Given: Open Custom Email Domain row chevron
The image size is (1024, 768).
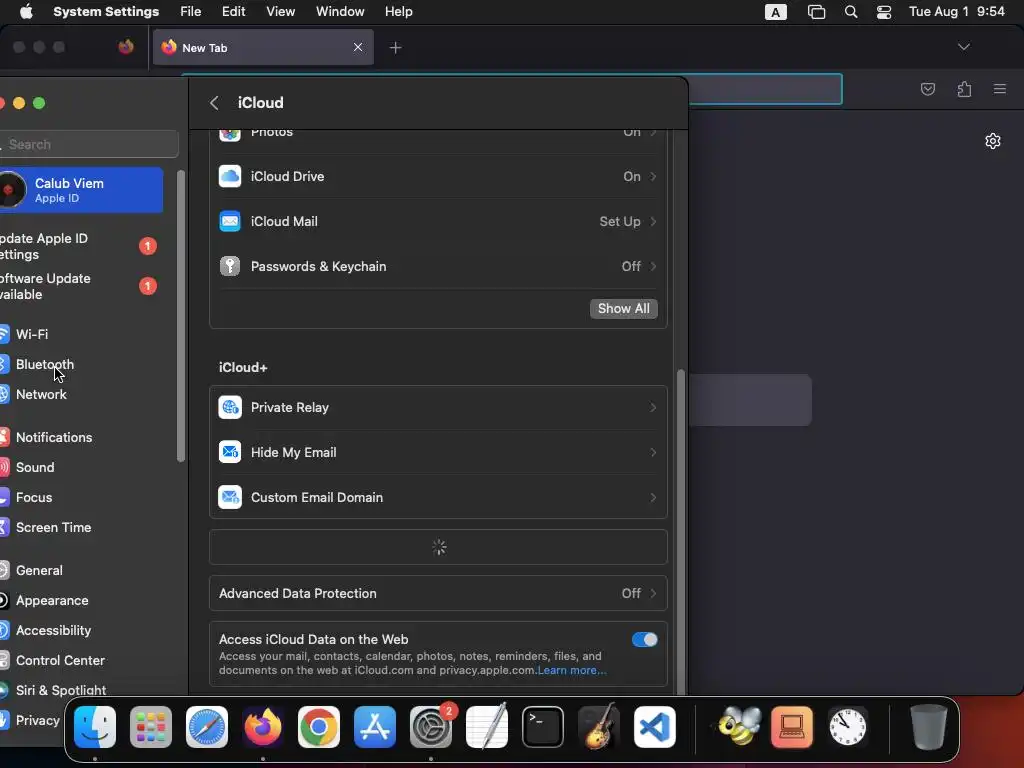Looking at the screenshot, I should coord(653,498).
